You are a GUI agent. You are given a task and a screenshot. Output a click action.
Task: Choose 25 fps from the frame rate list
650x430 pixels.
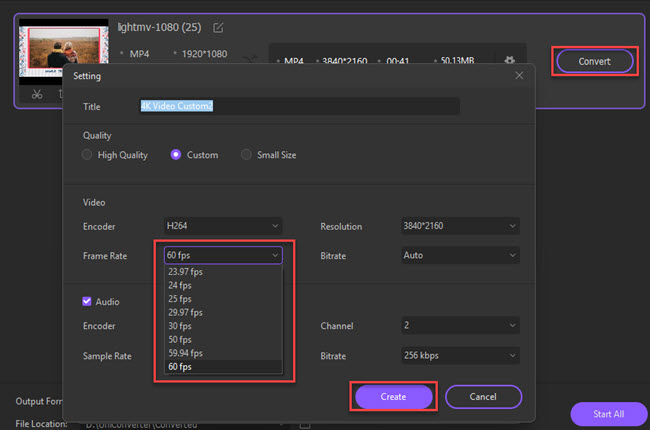point(223,299)
